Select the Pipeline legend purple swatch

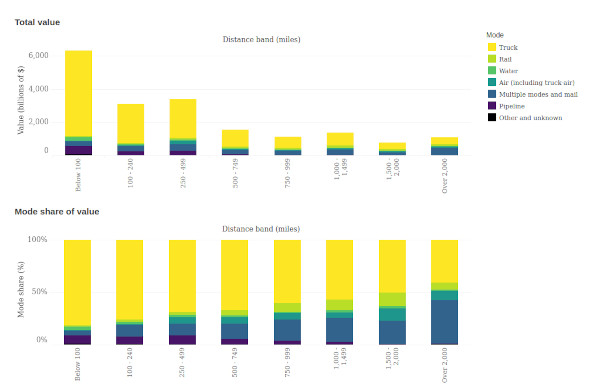(492, 106)
